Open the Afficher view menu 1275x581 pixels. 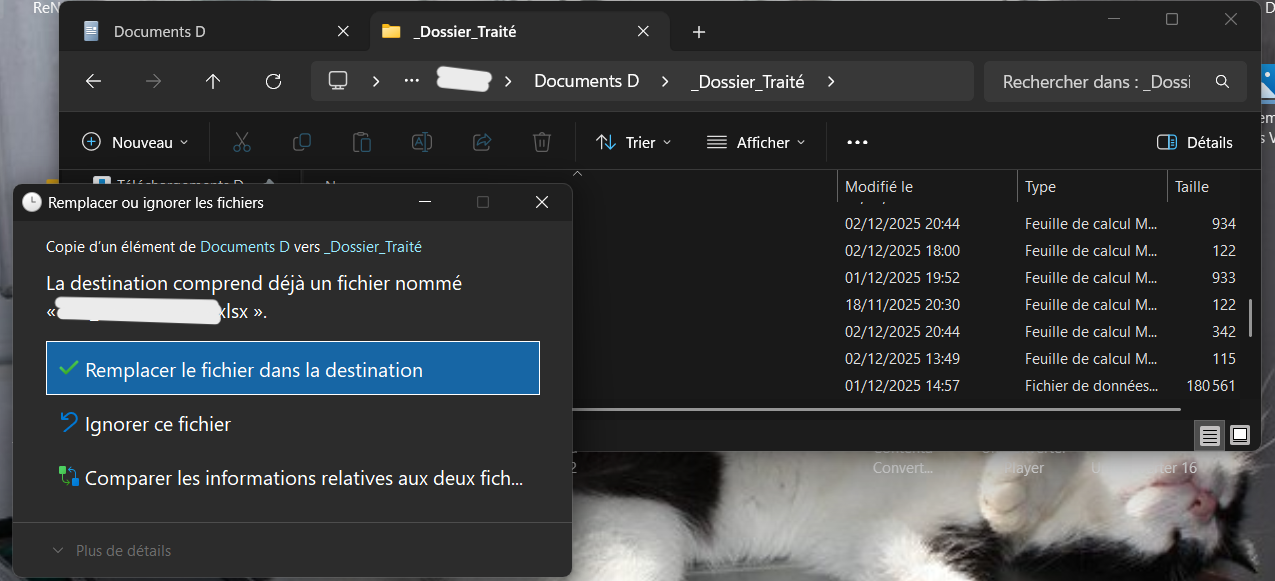(x=757, y=142)
